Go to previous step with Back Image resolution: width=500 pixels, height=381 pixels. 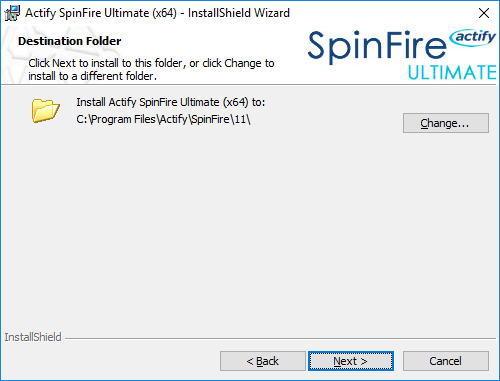click(262, 361)
